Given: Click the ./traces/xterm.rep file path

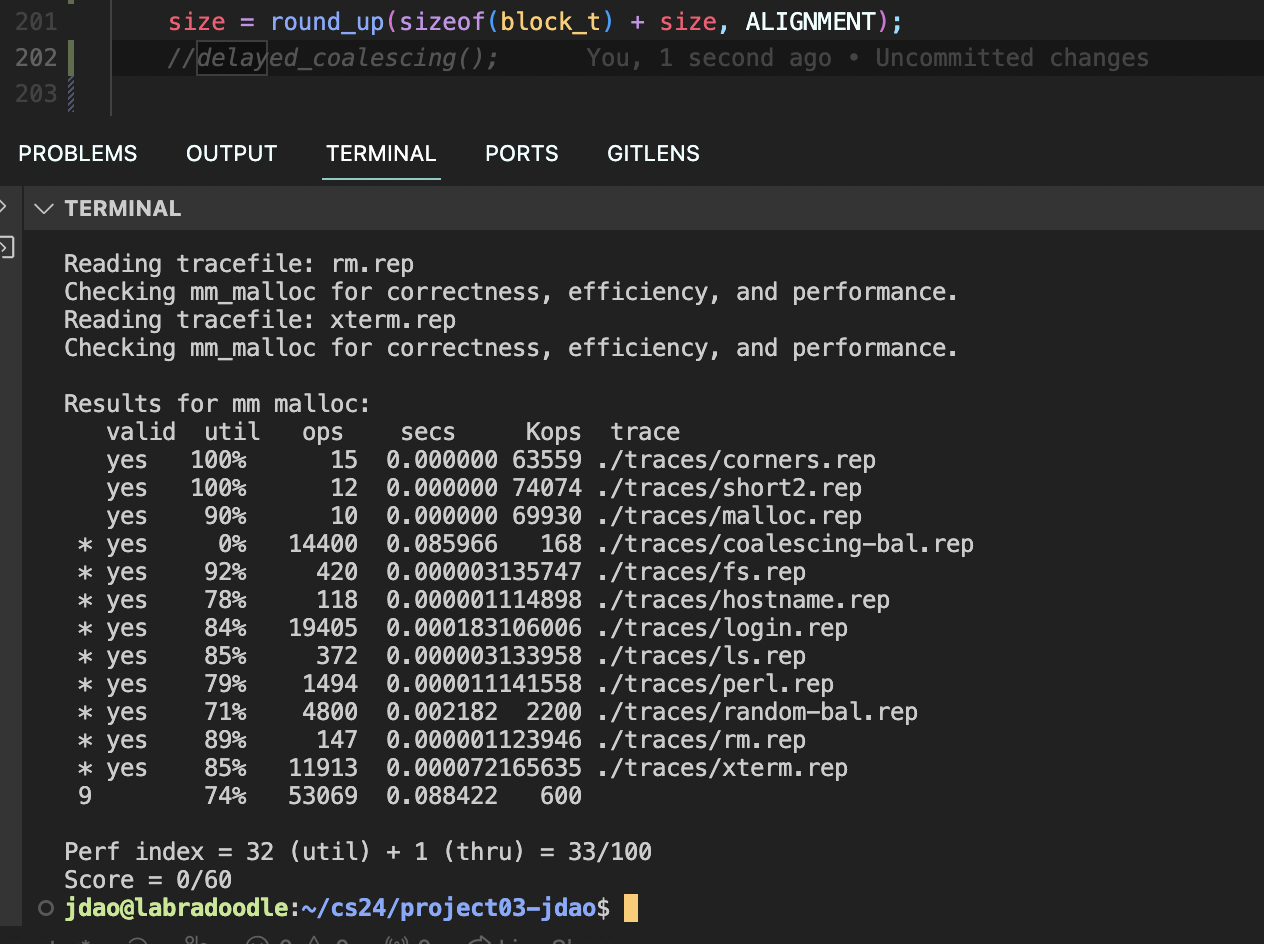Looking at the screenshot, I should 721,768.
